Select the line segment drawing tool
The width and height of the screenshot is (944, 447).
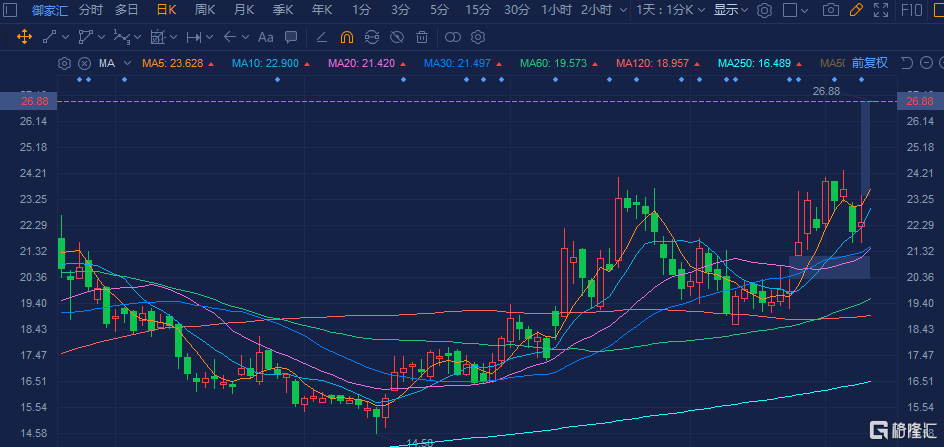pos(49,37)
